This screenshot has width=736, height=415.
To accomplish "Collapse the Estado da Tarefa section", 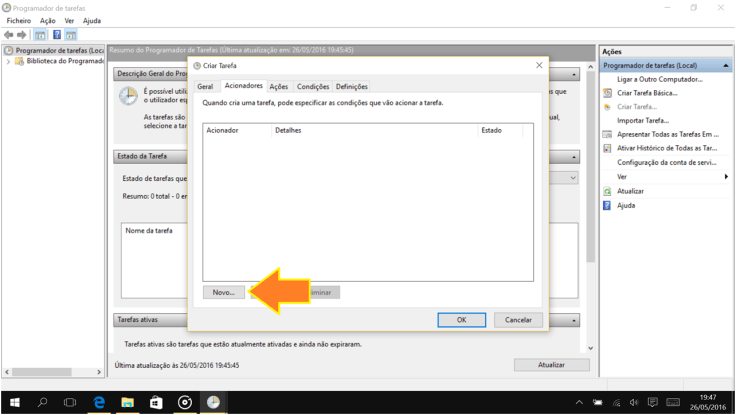I will (574, 157).
